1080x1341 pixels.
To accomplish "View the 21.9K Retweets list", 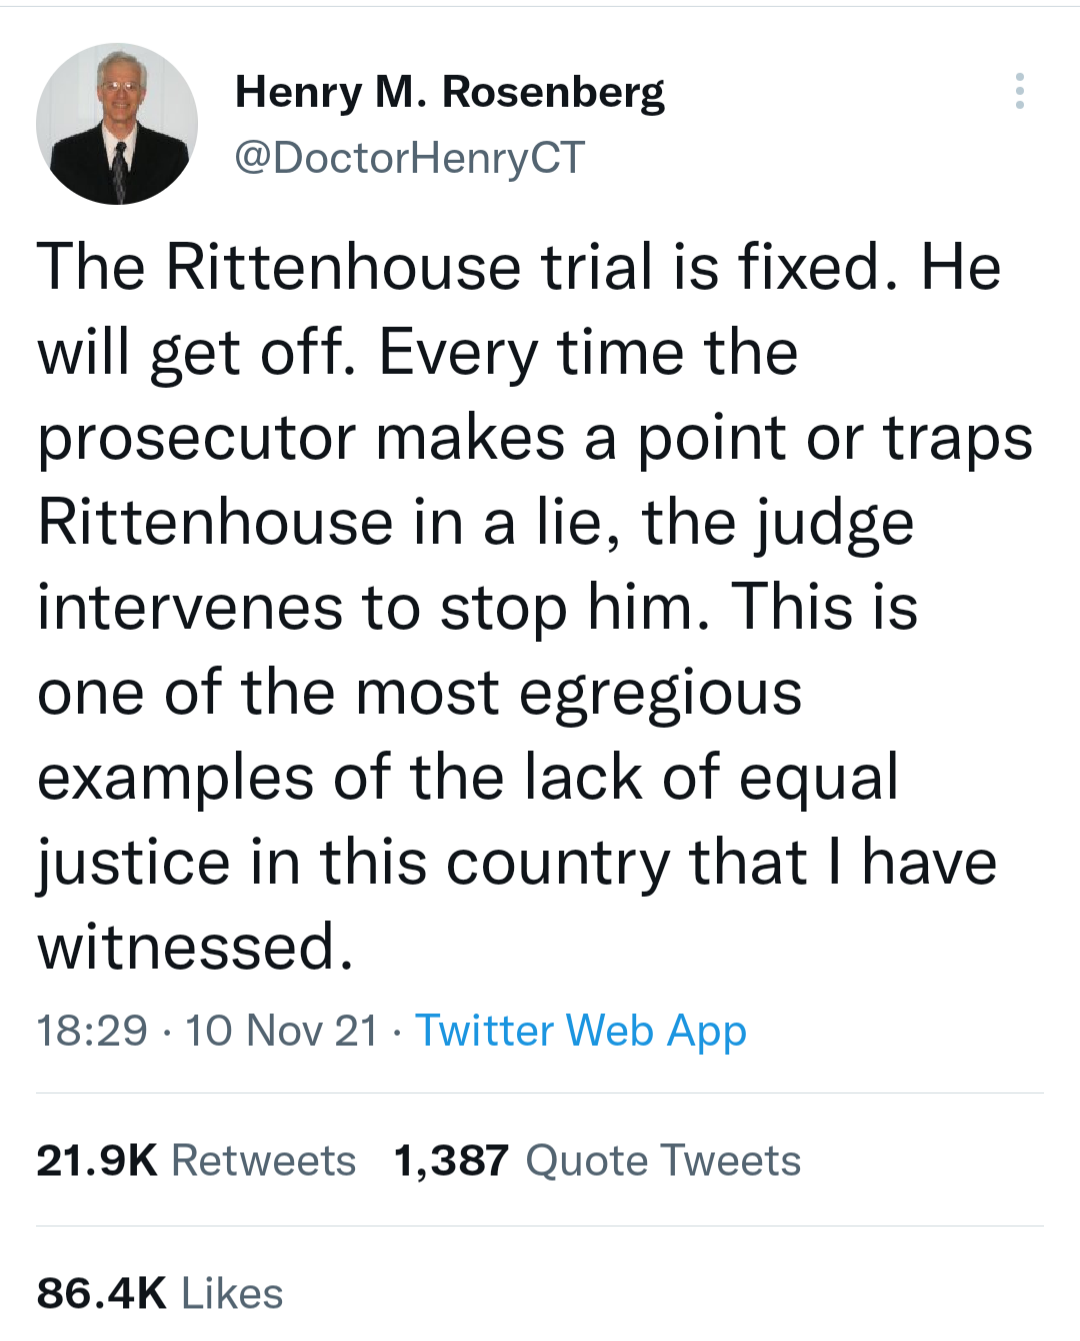I will (196, 1161).
